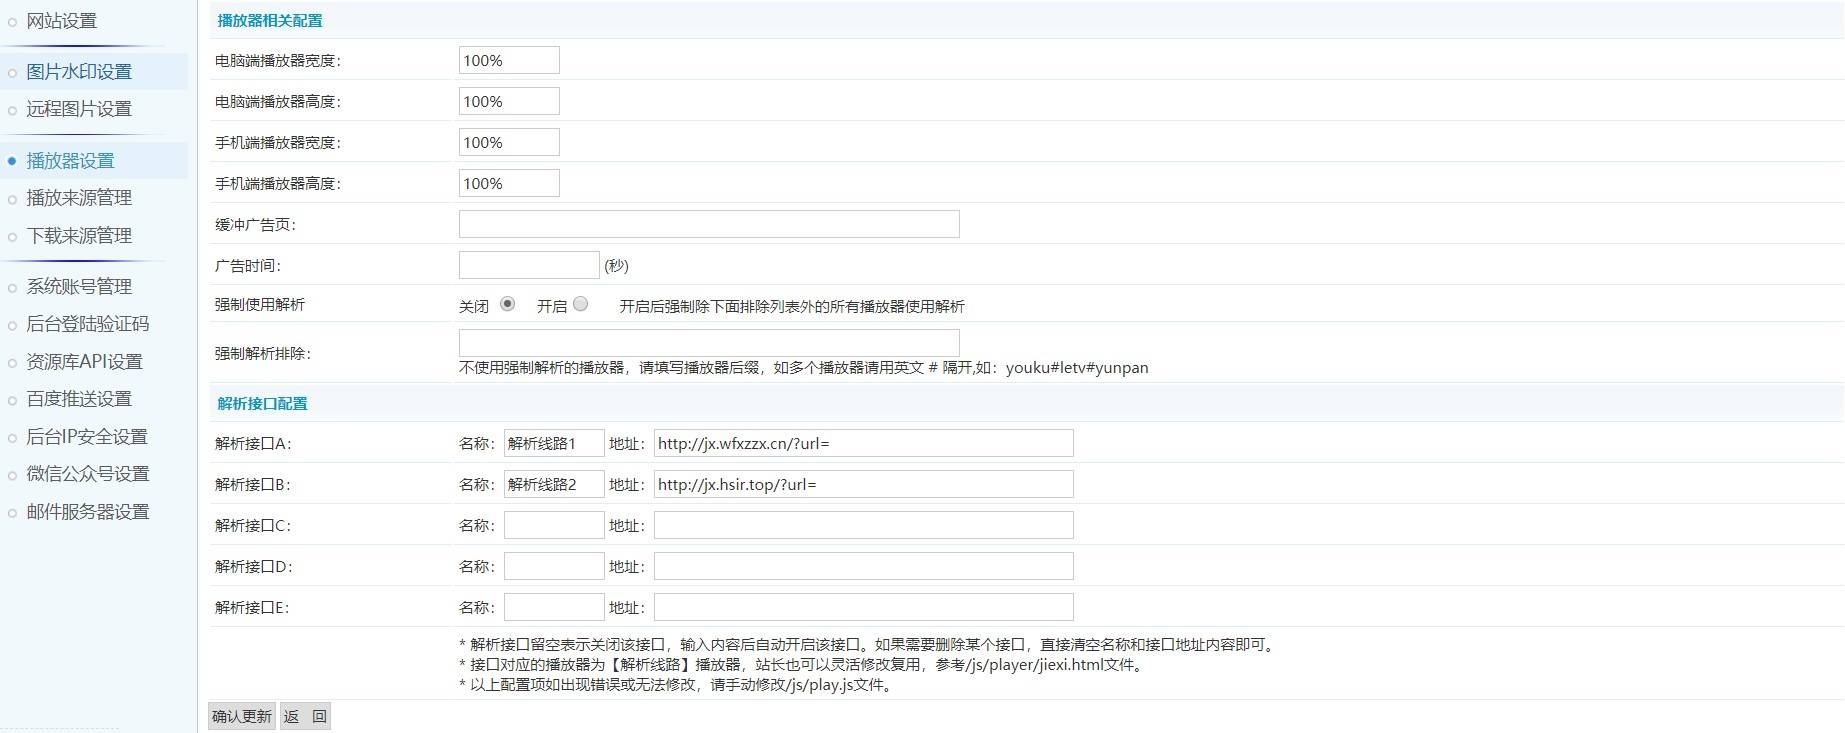Viewport: 1845px width, 733px height.
Task: Open 网站设置 in the sidebar
Action: pyautogui.click(x=61, y=21)
